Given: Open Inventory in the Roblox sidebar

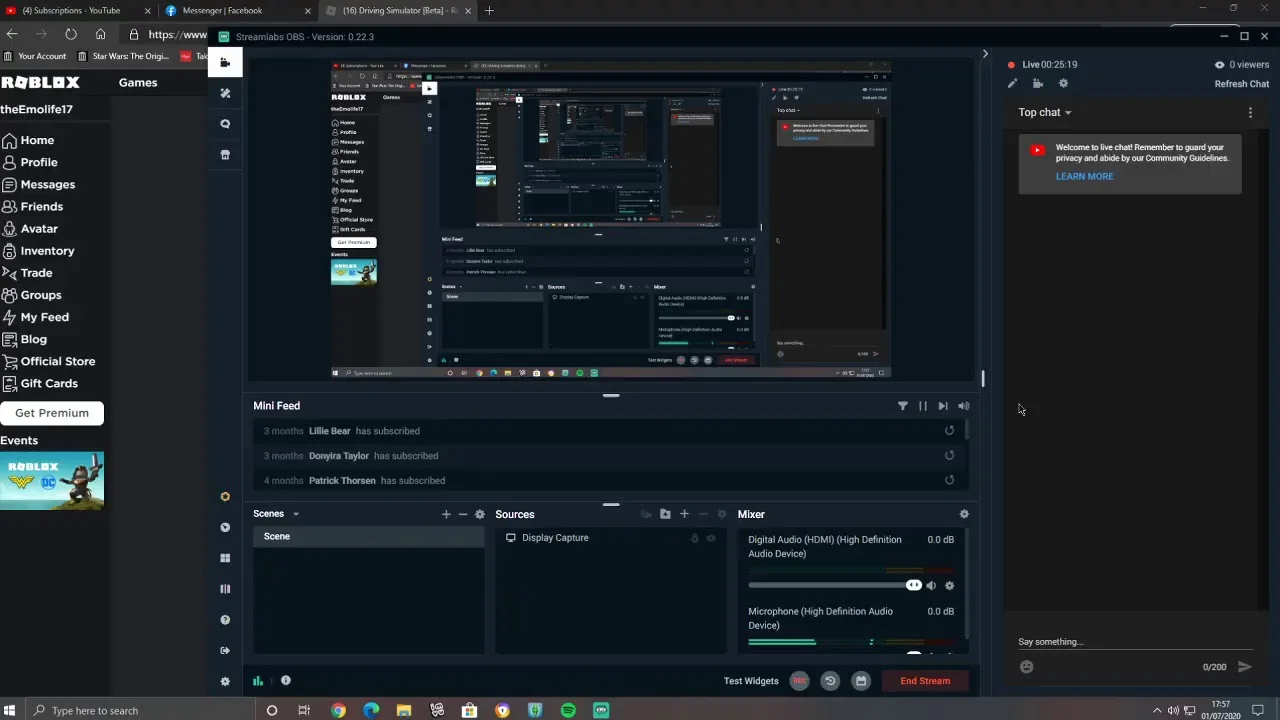Looking at the screenshot, I should (47, 251).
